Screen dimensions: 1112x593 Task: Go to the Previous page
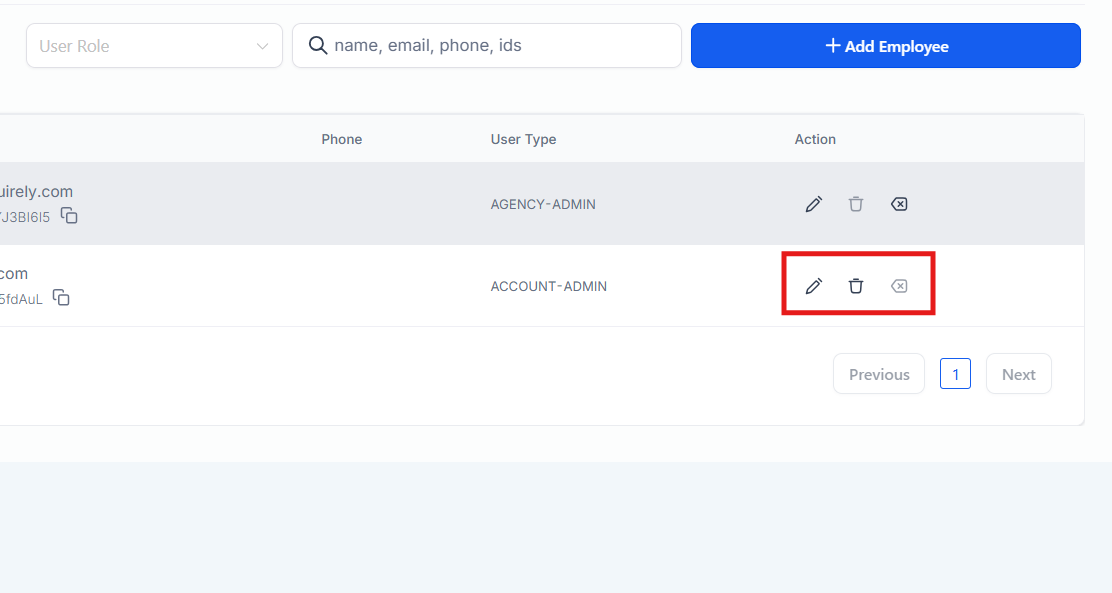click(x=878, y=374)
